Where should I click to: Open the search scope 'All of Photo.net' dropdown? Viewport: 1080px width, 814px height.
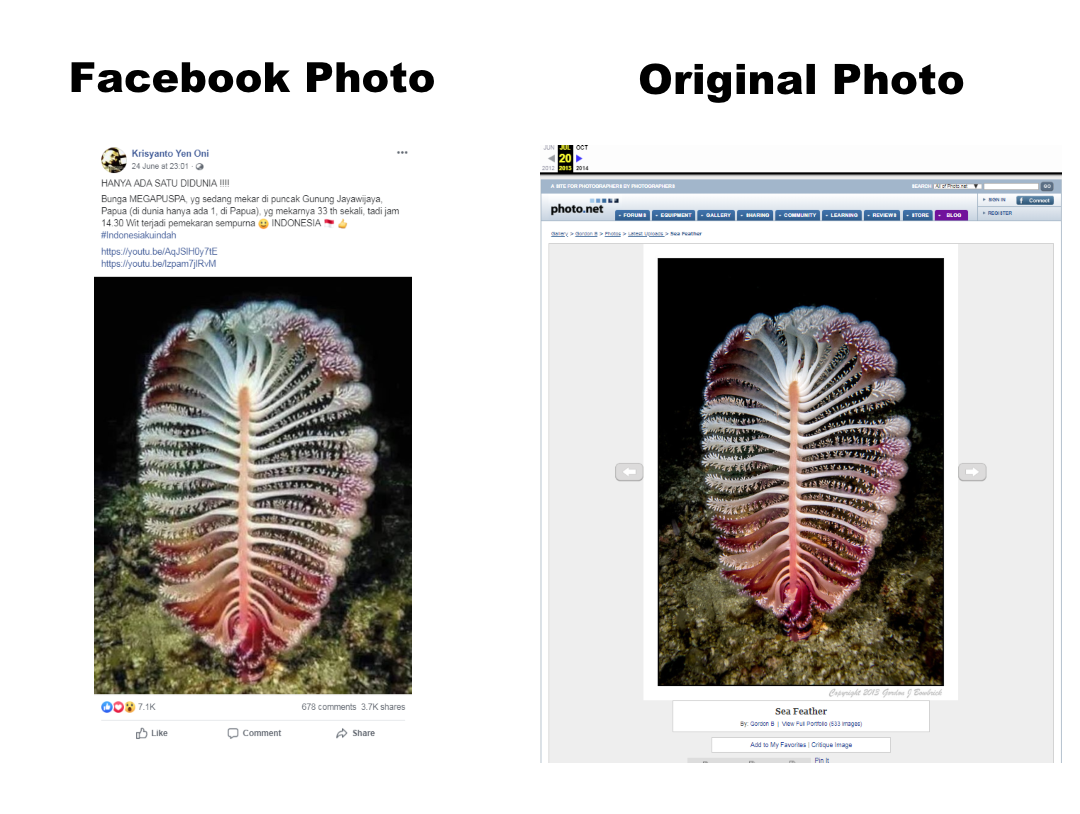[x=956, y=186]
